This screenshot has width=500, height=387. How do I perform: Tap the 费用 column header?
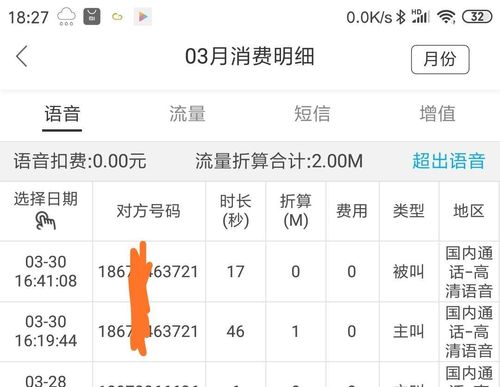(352, 211)
